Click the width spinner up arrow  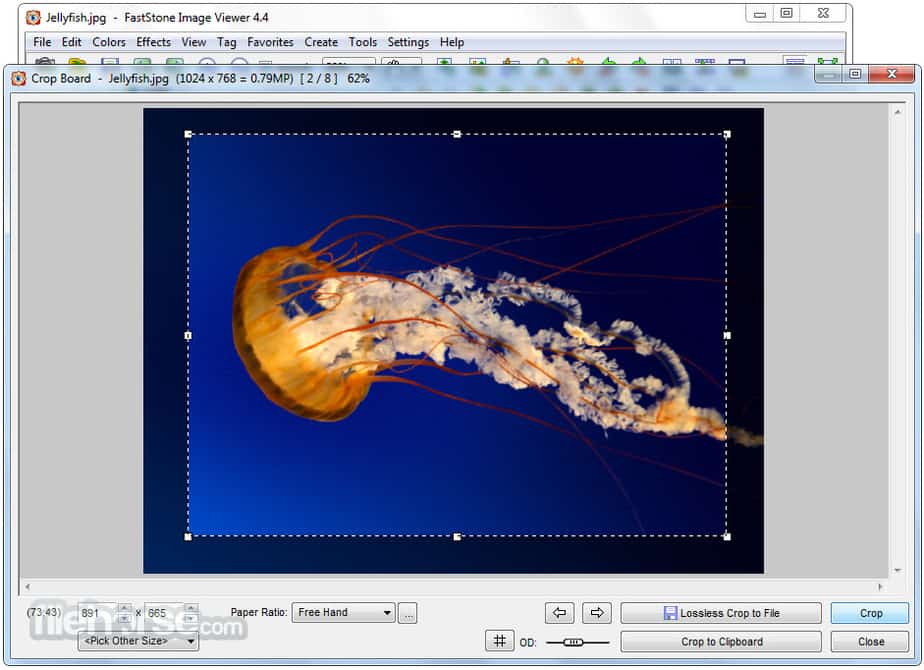tap(125, 607)
